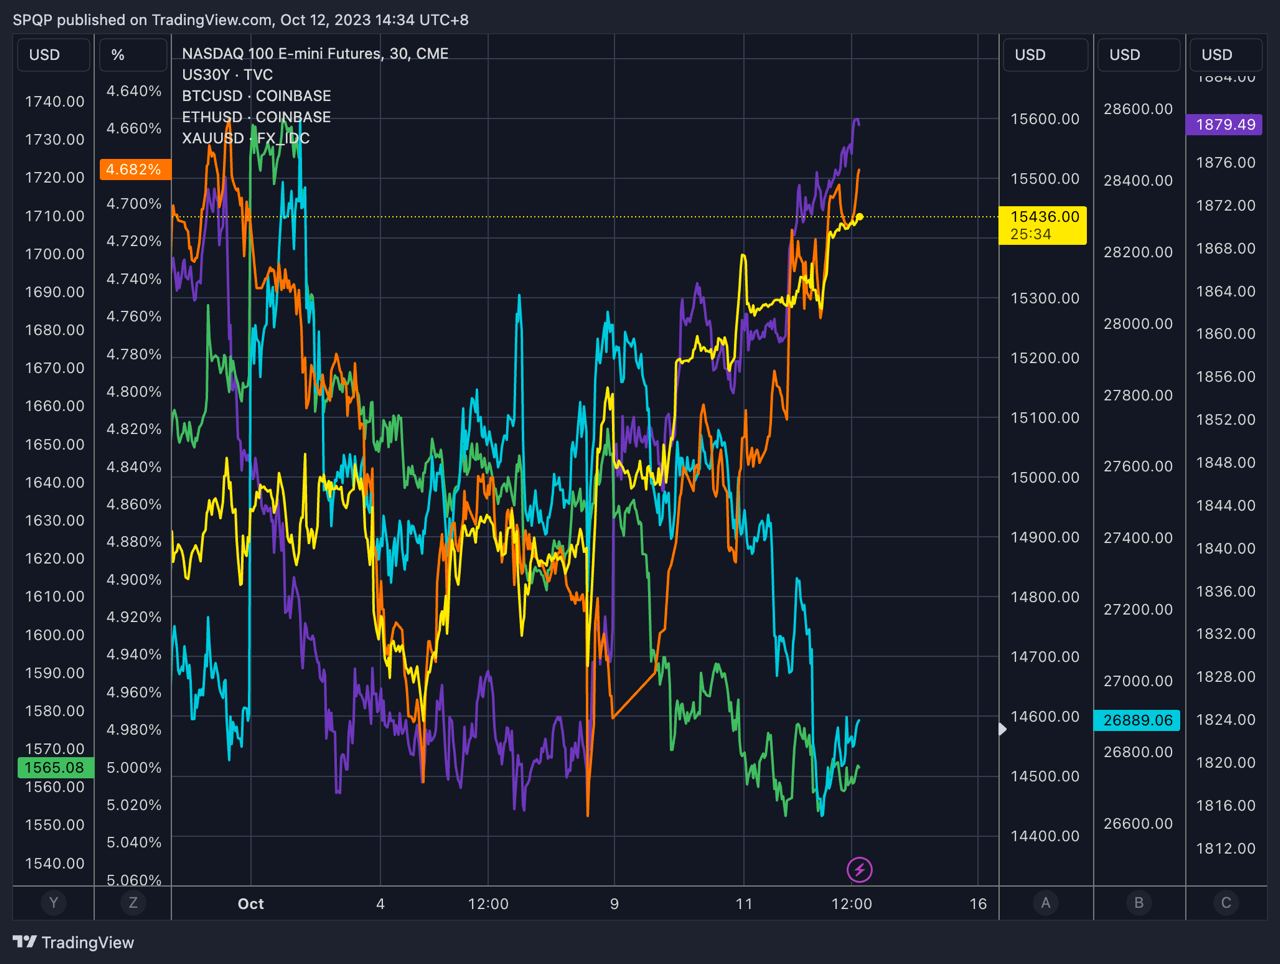Click the yellow 15436.00 price label
Screen dimensions: 1280x964
coord(1044,217)
